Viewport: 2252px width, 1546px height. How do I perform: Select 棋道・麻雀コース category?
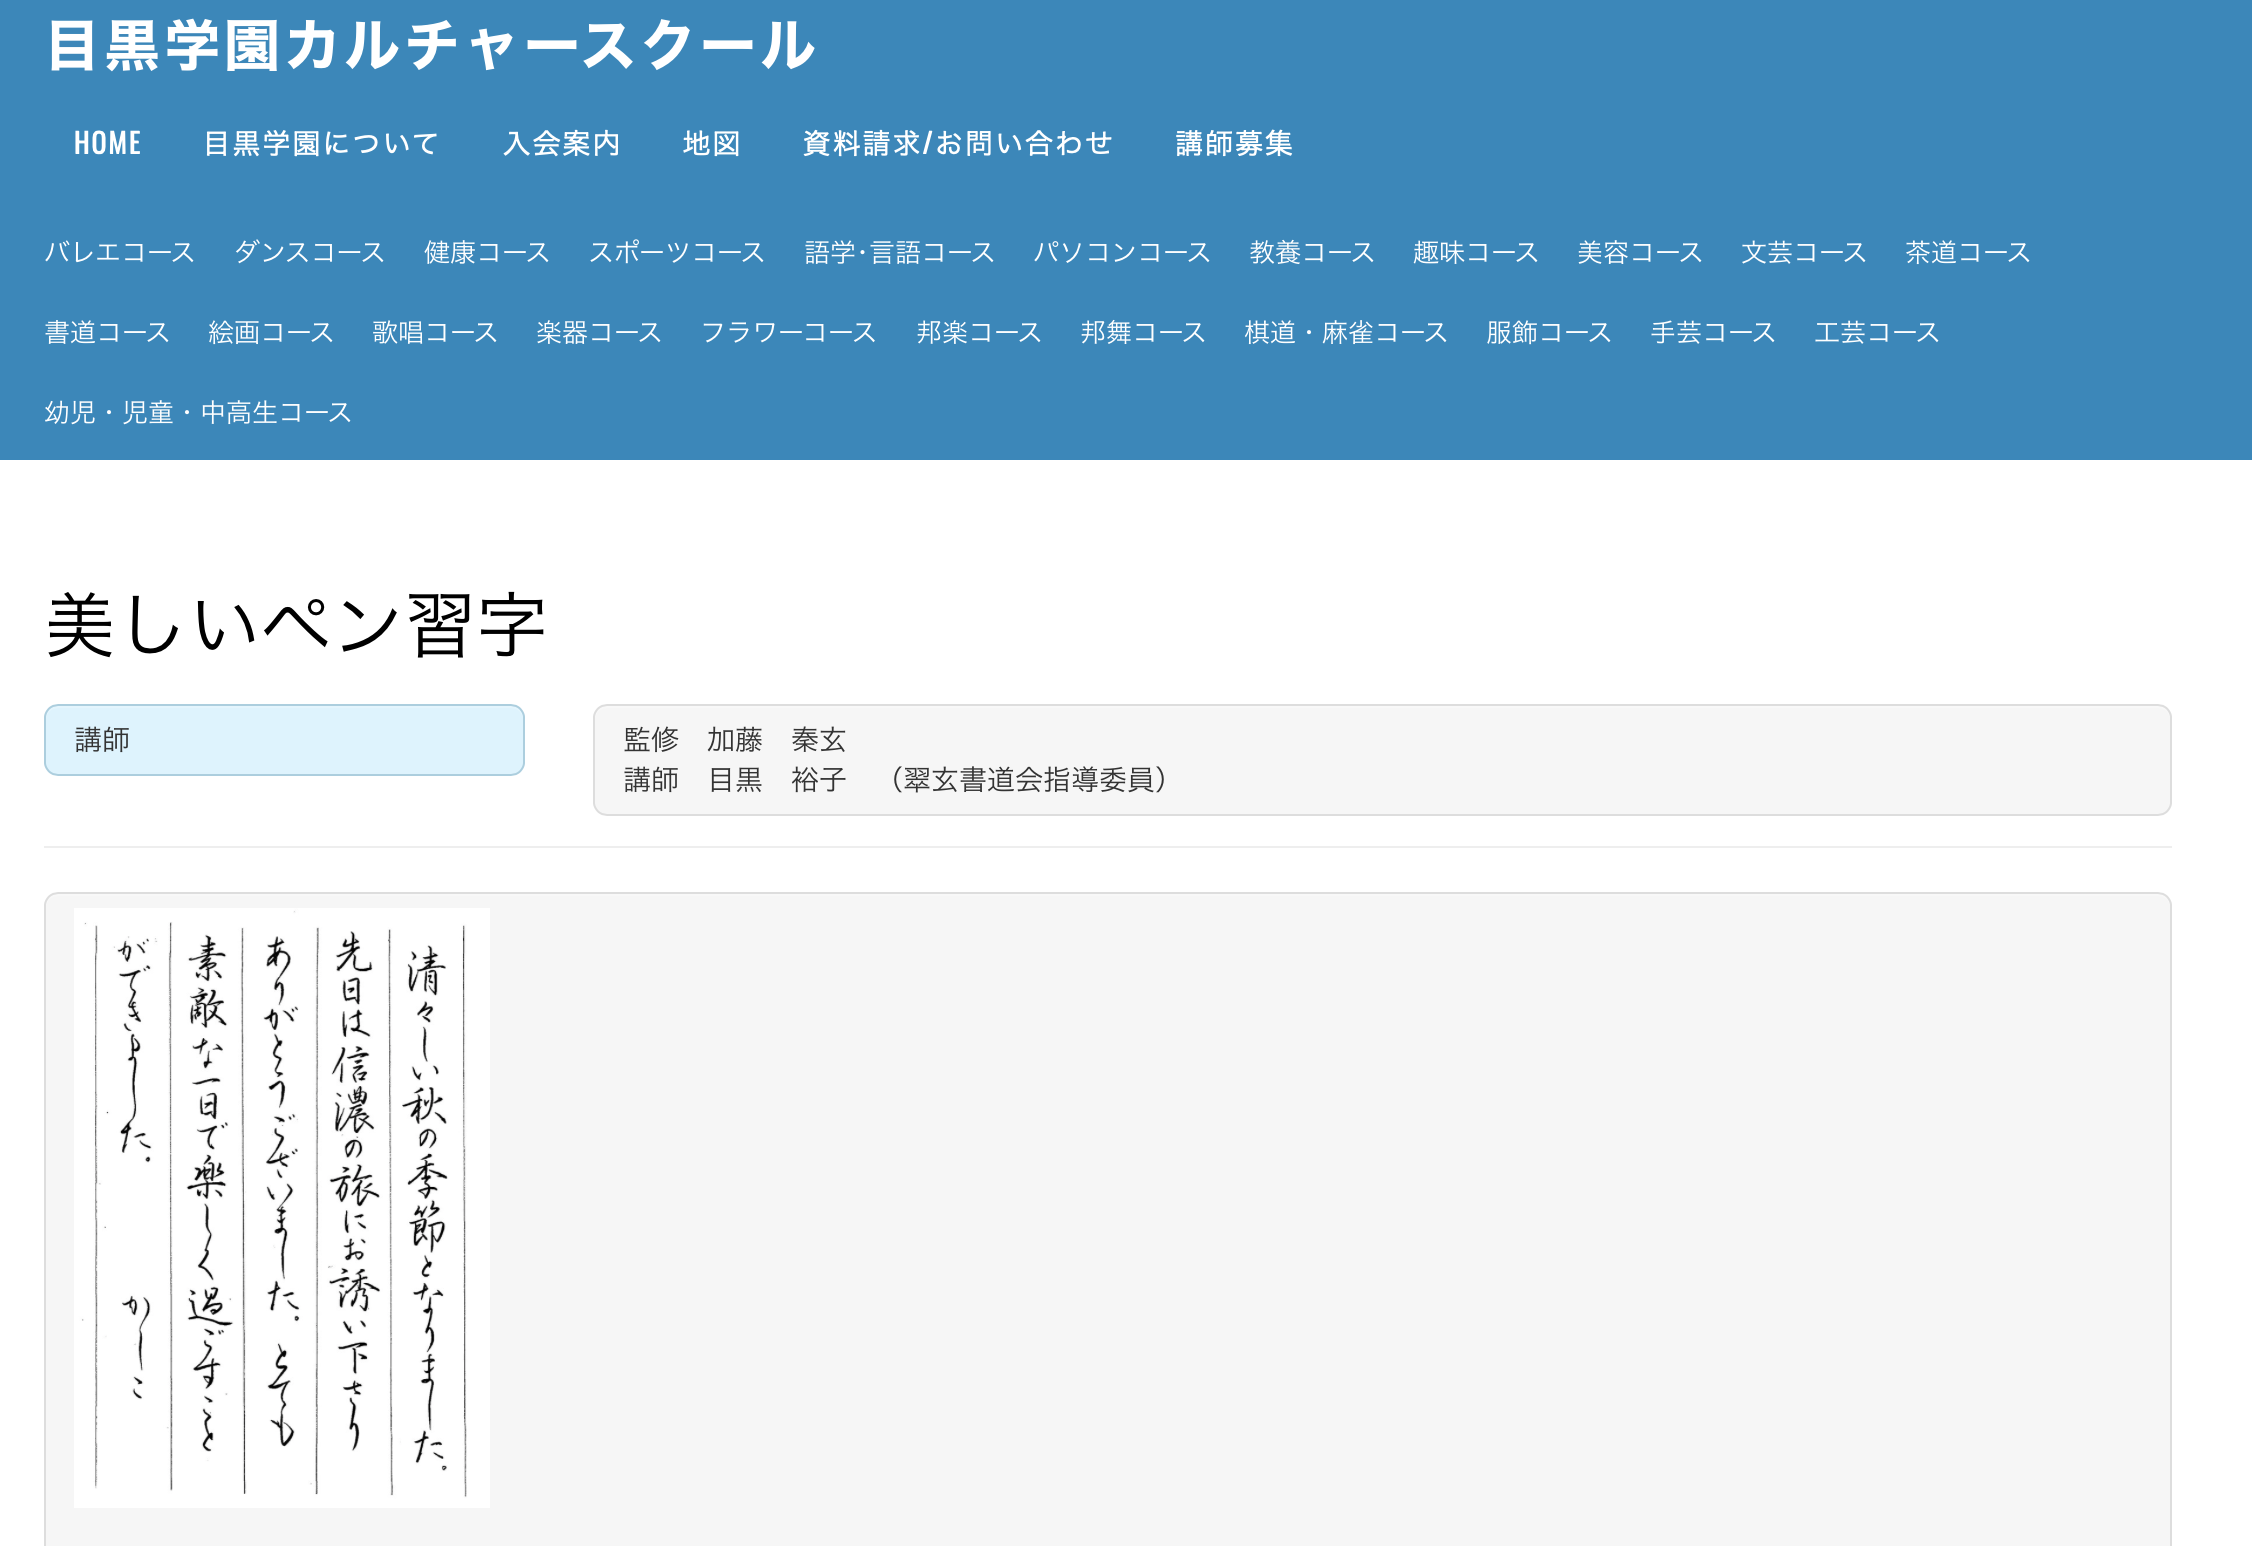pyautogui.click(x=1345, y=332)
